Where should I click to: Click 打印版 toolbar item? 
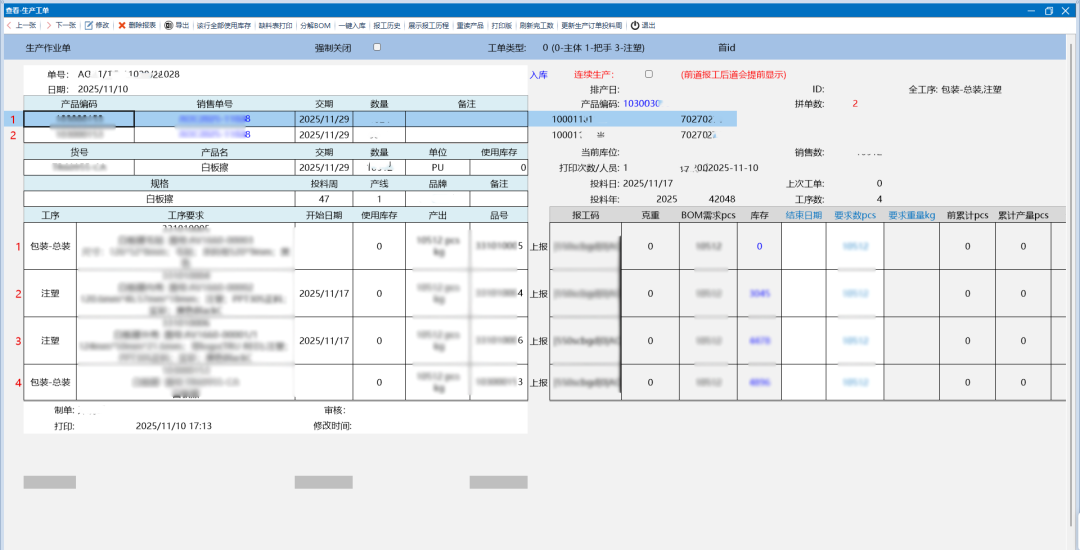[x=501, y=25]
